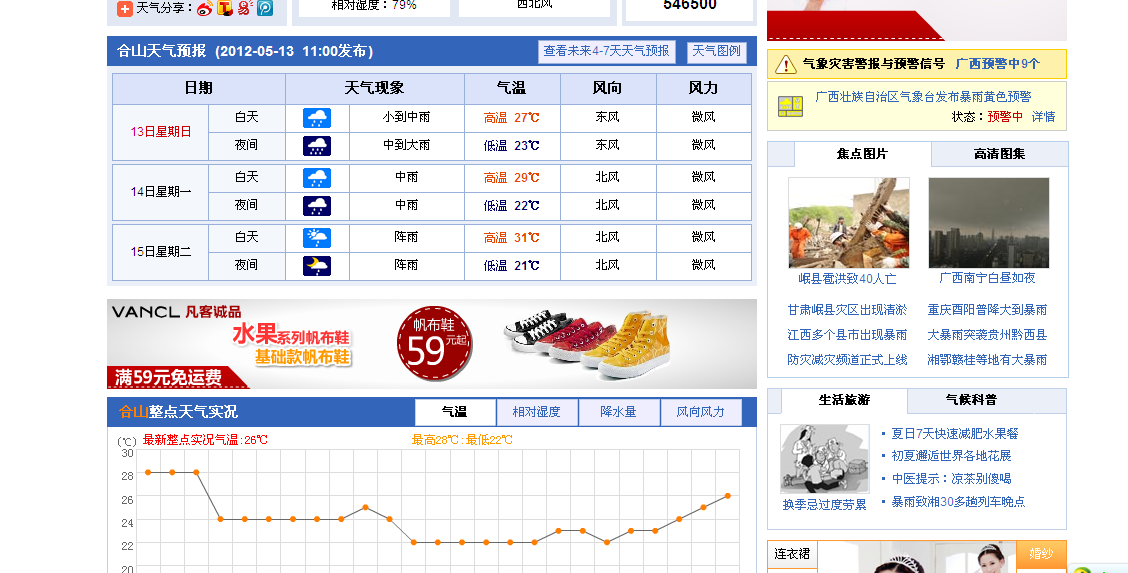
Task: Click the 14日星期一 date cell
Action: (x=160, y=192)
